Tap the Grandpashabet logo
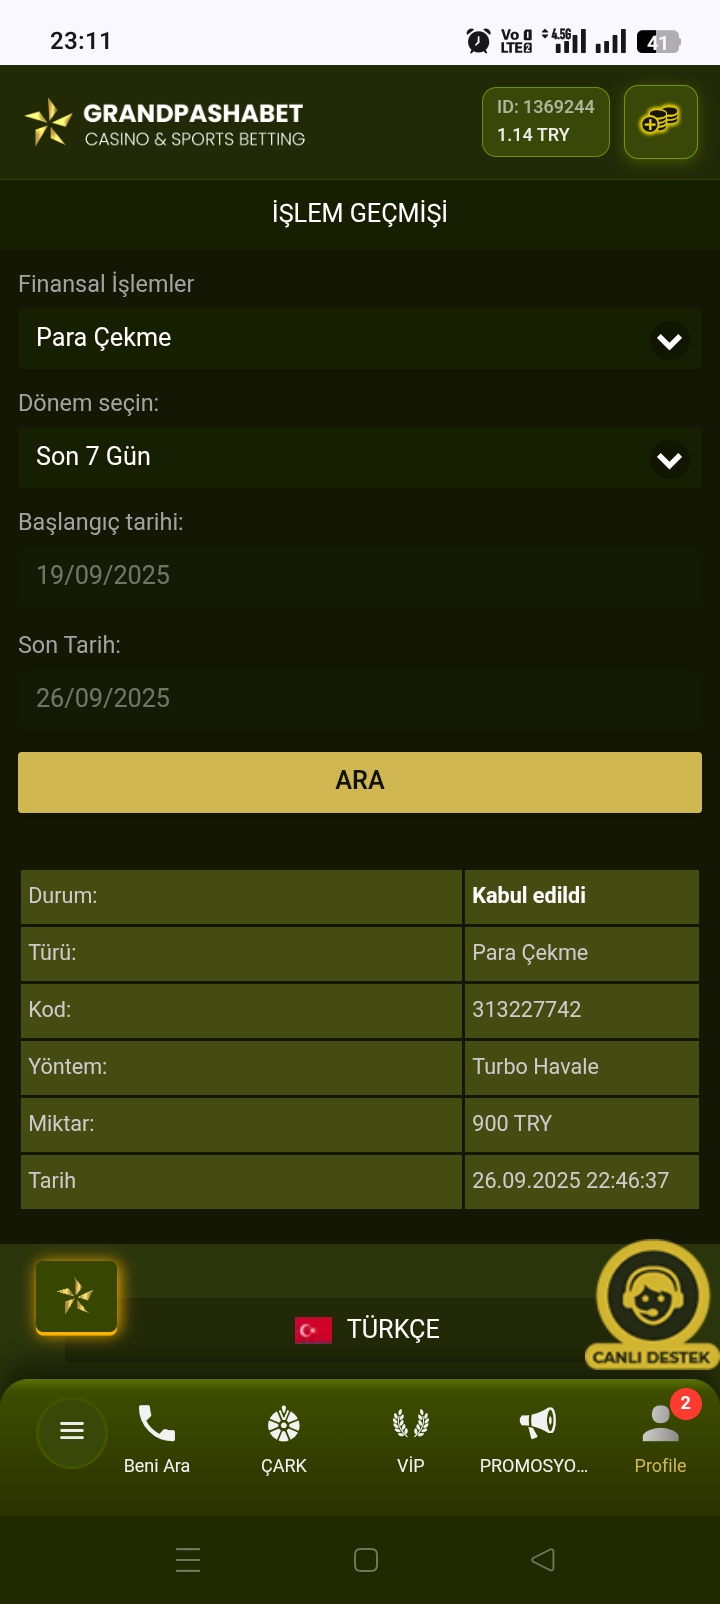The width and height of the screenshot is (720, 1604). pos(165,123)
